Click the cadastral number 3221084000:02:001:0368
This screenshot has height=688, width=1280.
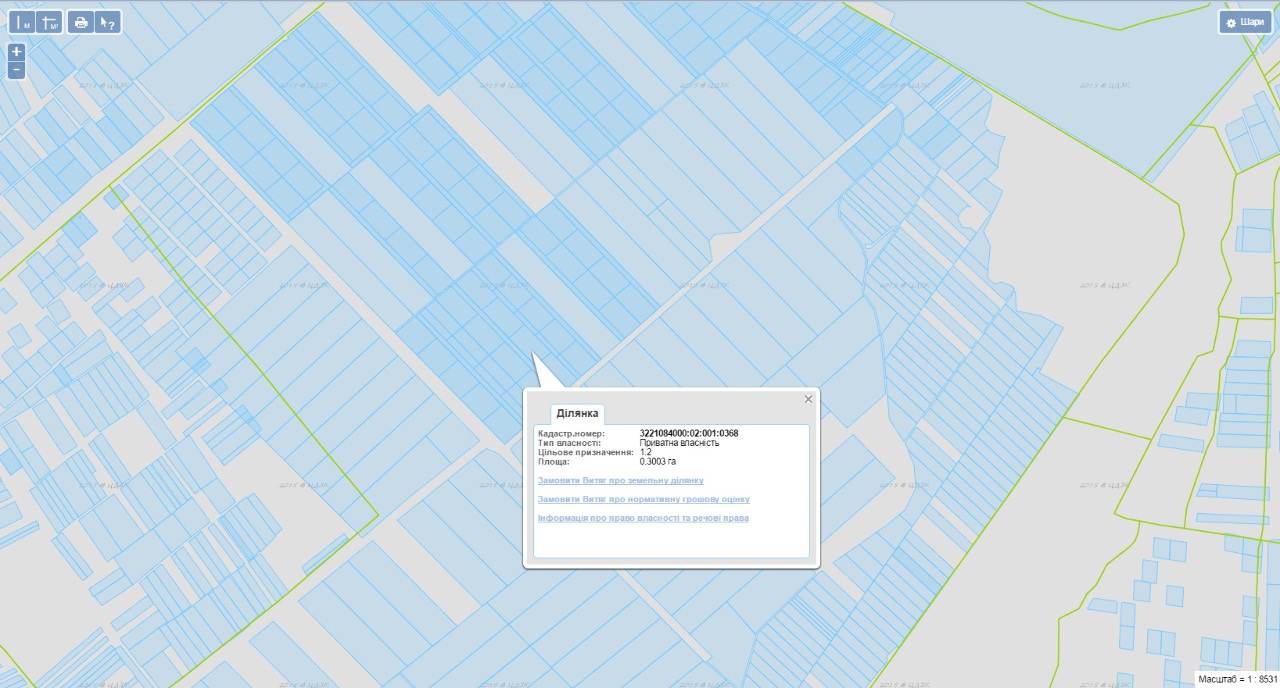(688, 433)
